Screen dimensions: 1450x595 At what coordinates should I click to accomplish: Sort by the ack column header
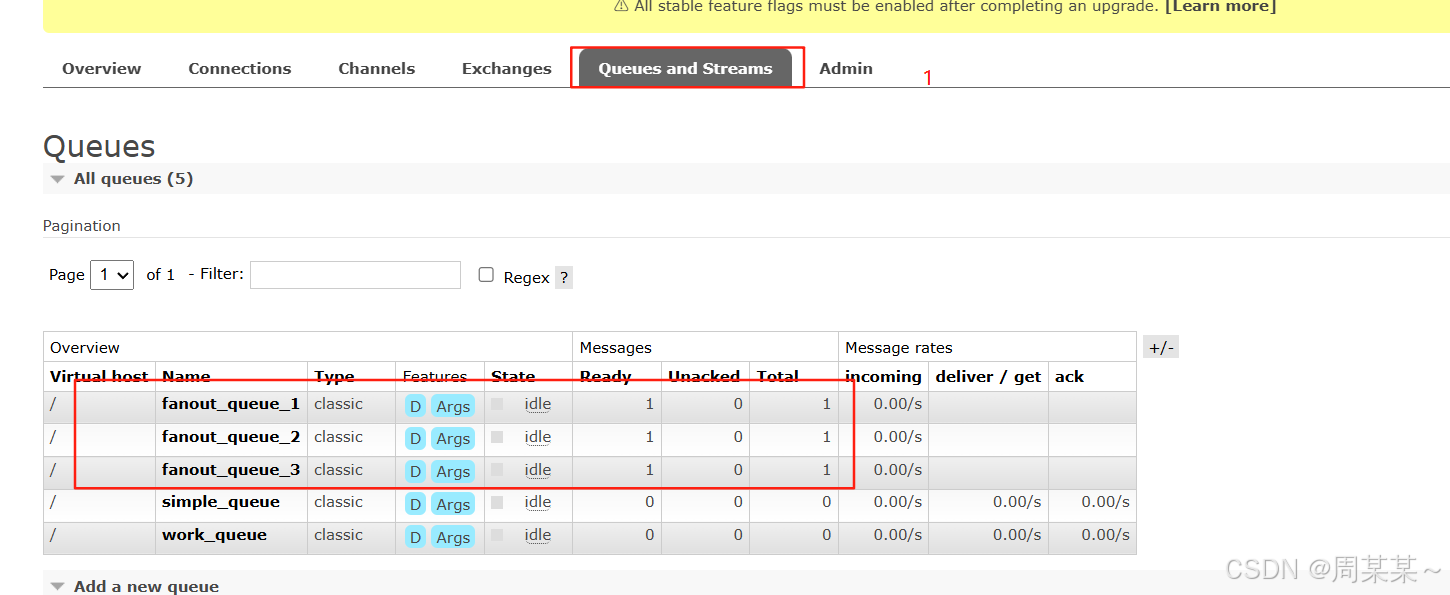click(1069, 377)
